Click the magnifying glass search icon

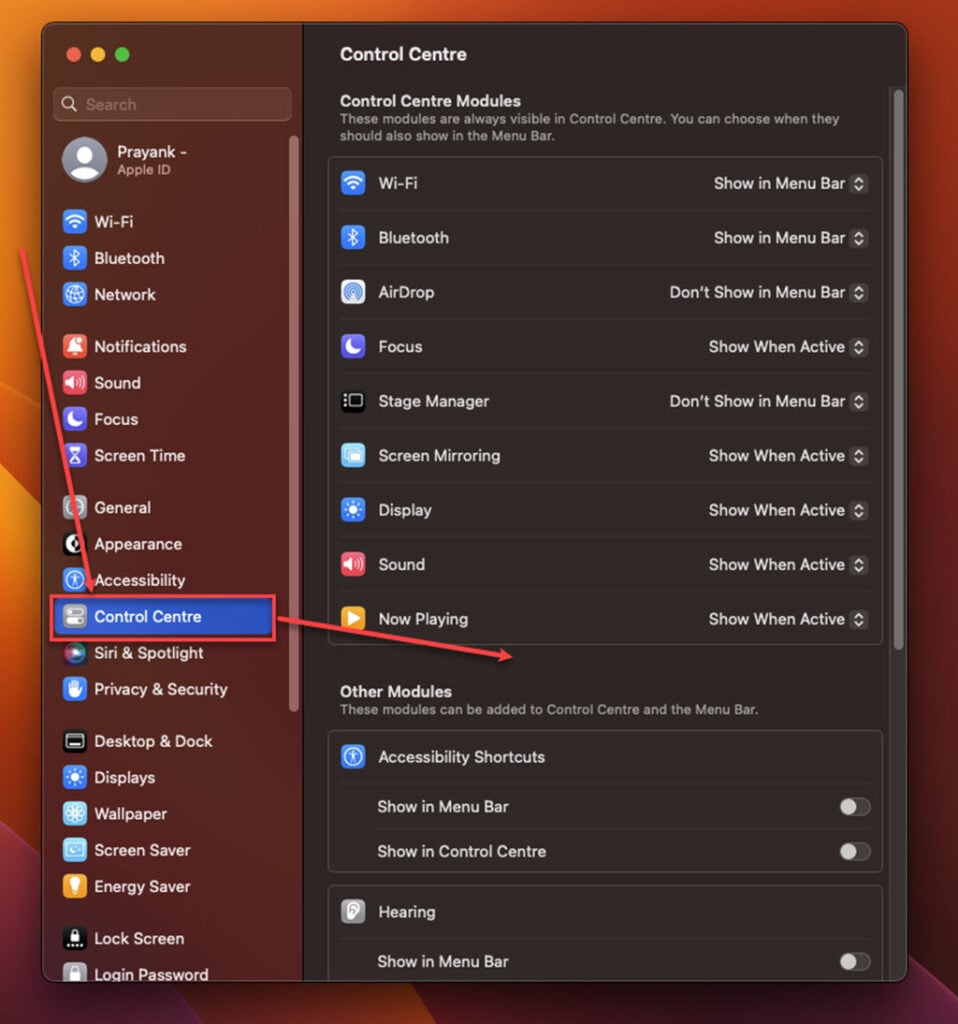(69, 104)
